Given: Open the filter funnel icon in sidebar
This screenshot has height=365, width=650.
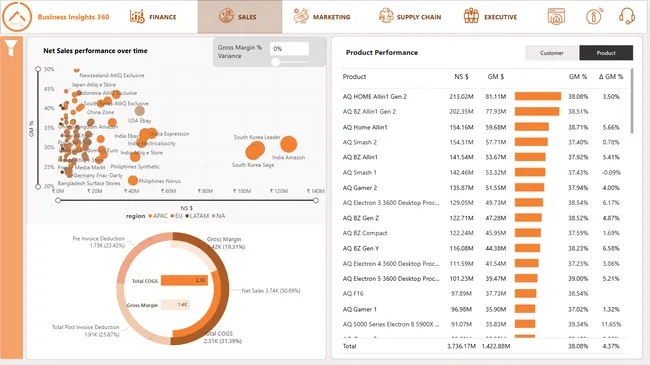Looking at the screenshot, I should [x=11, y=47].
